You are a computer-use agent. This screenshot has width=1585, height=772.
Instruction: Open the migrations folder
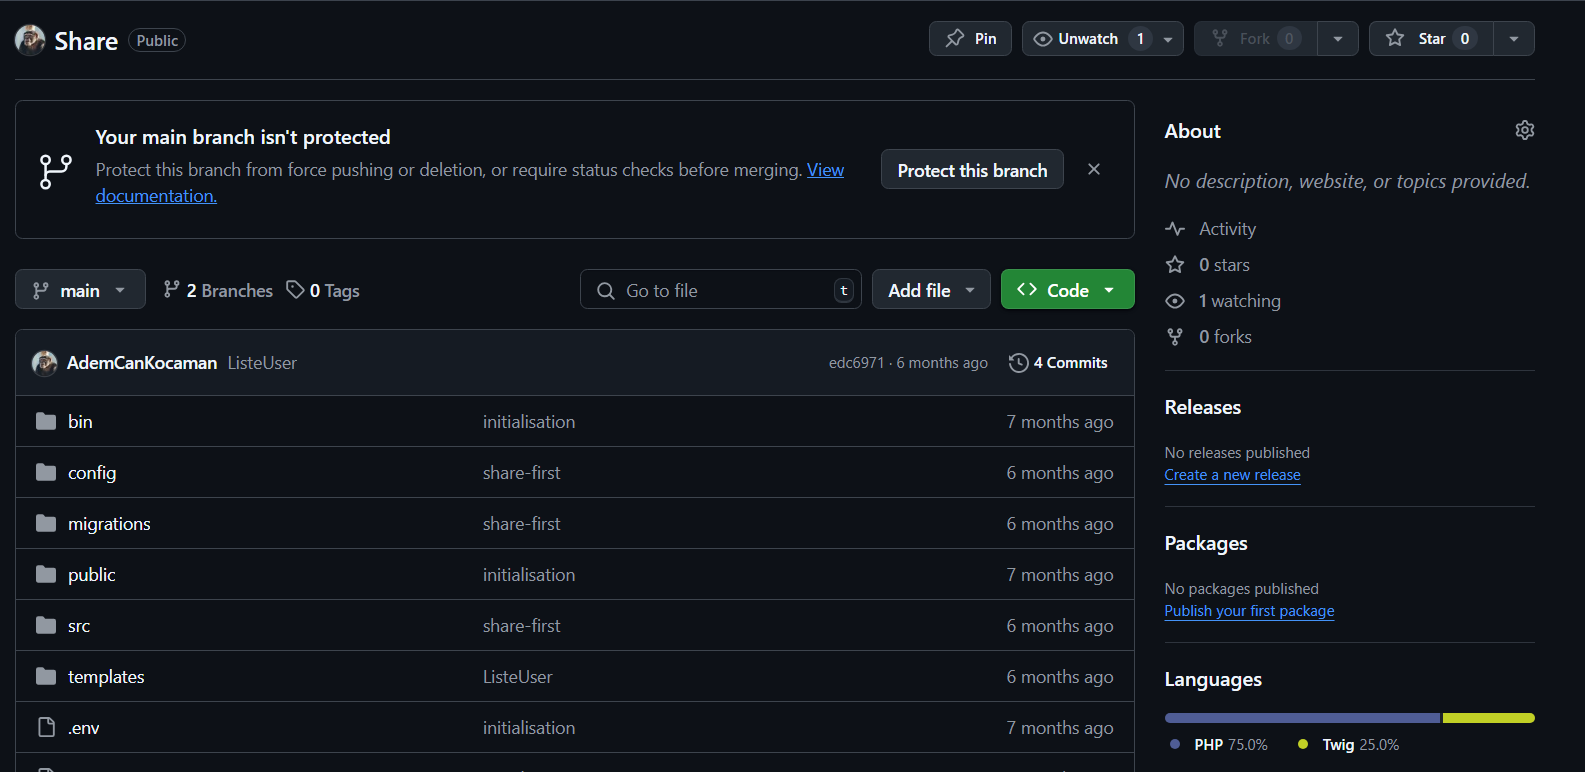click(x=109, y=524)
